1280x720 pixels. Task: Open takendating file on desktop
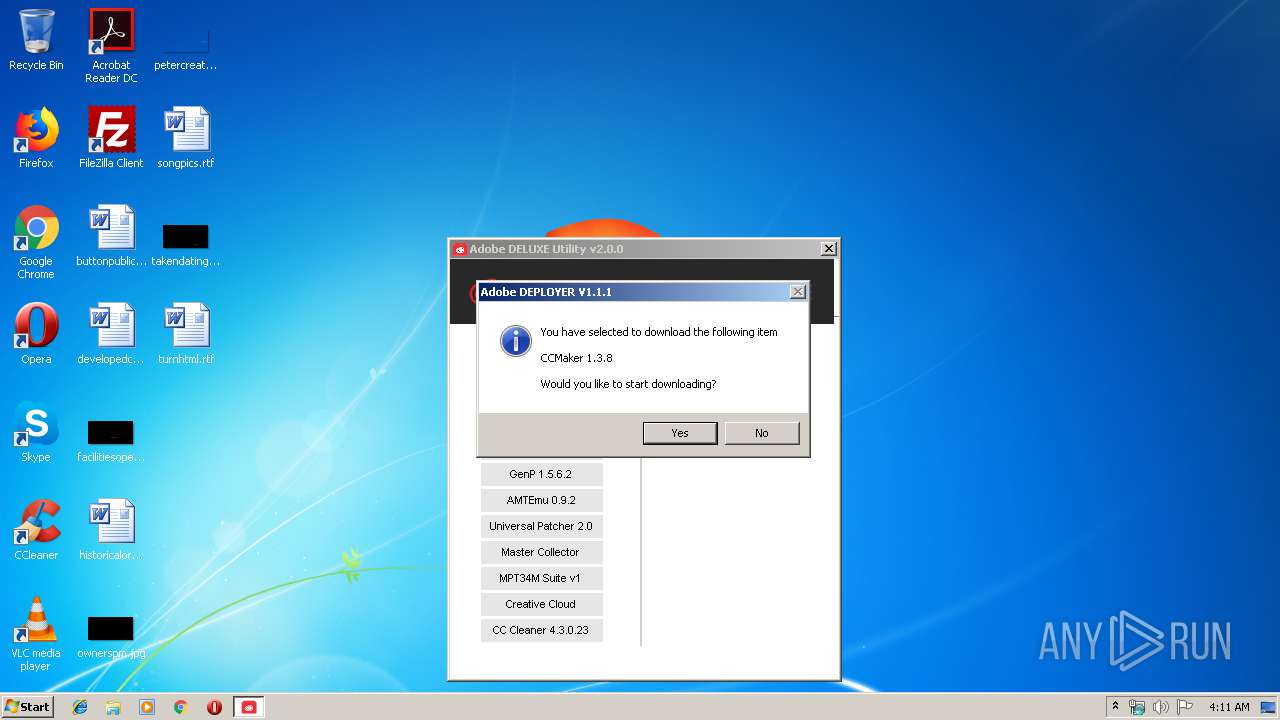(186, 243)
